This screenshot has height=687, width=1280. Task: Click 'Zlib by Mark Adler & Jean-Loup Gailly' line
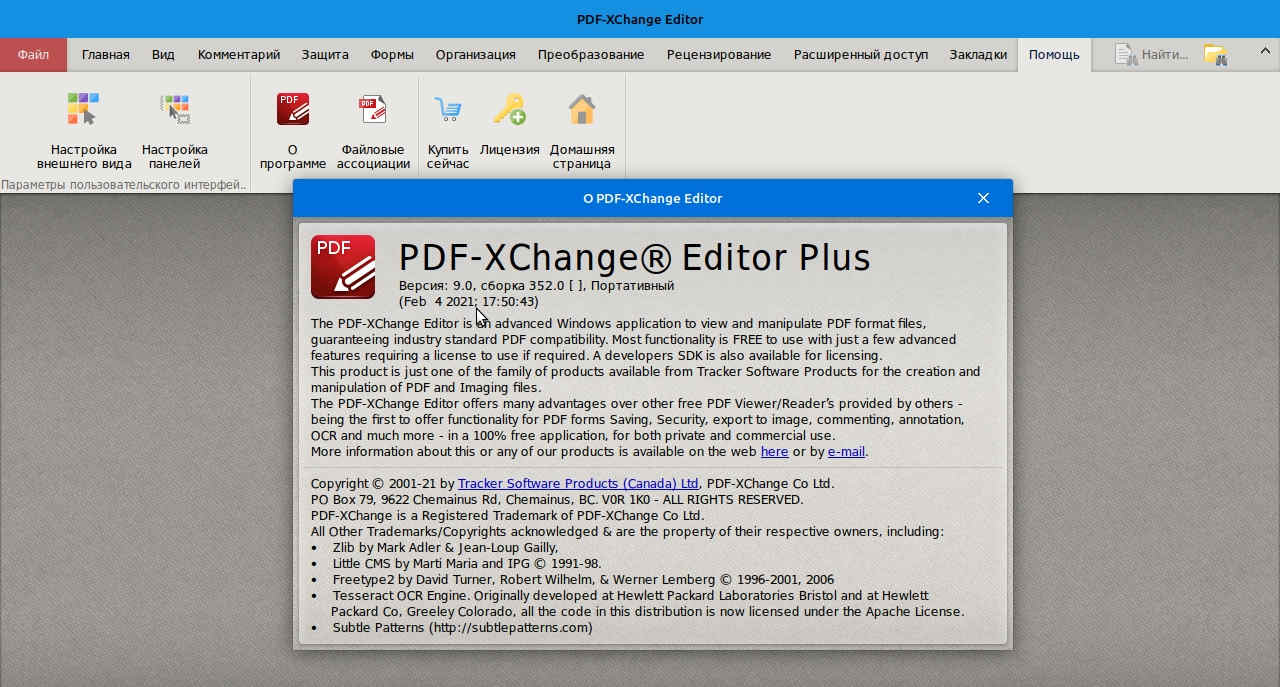point(445,548)
